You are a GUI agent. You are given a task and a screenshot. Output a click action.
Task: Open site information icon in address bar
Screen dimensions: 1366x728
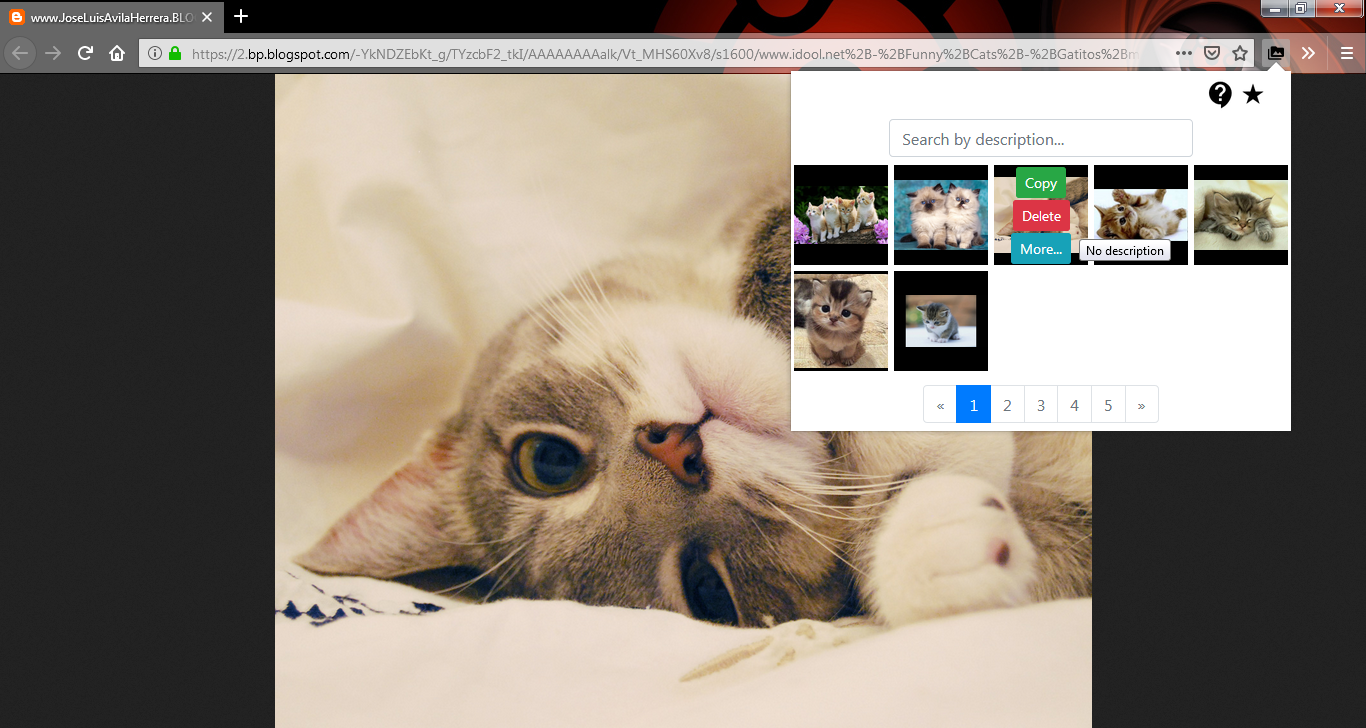[155, 53]
